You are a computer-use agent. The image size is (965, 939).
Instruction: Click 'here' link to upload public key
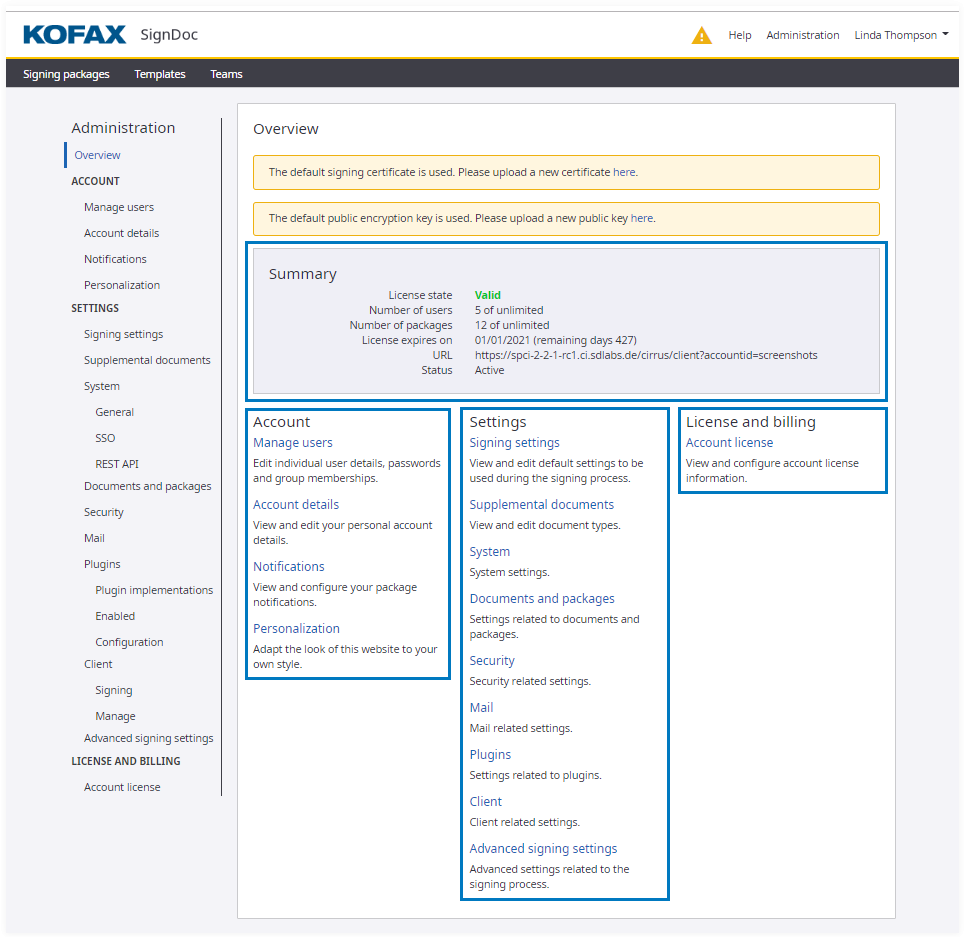[641, 218]
